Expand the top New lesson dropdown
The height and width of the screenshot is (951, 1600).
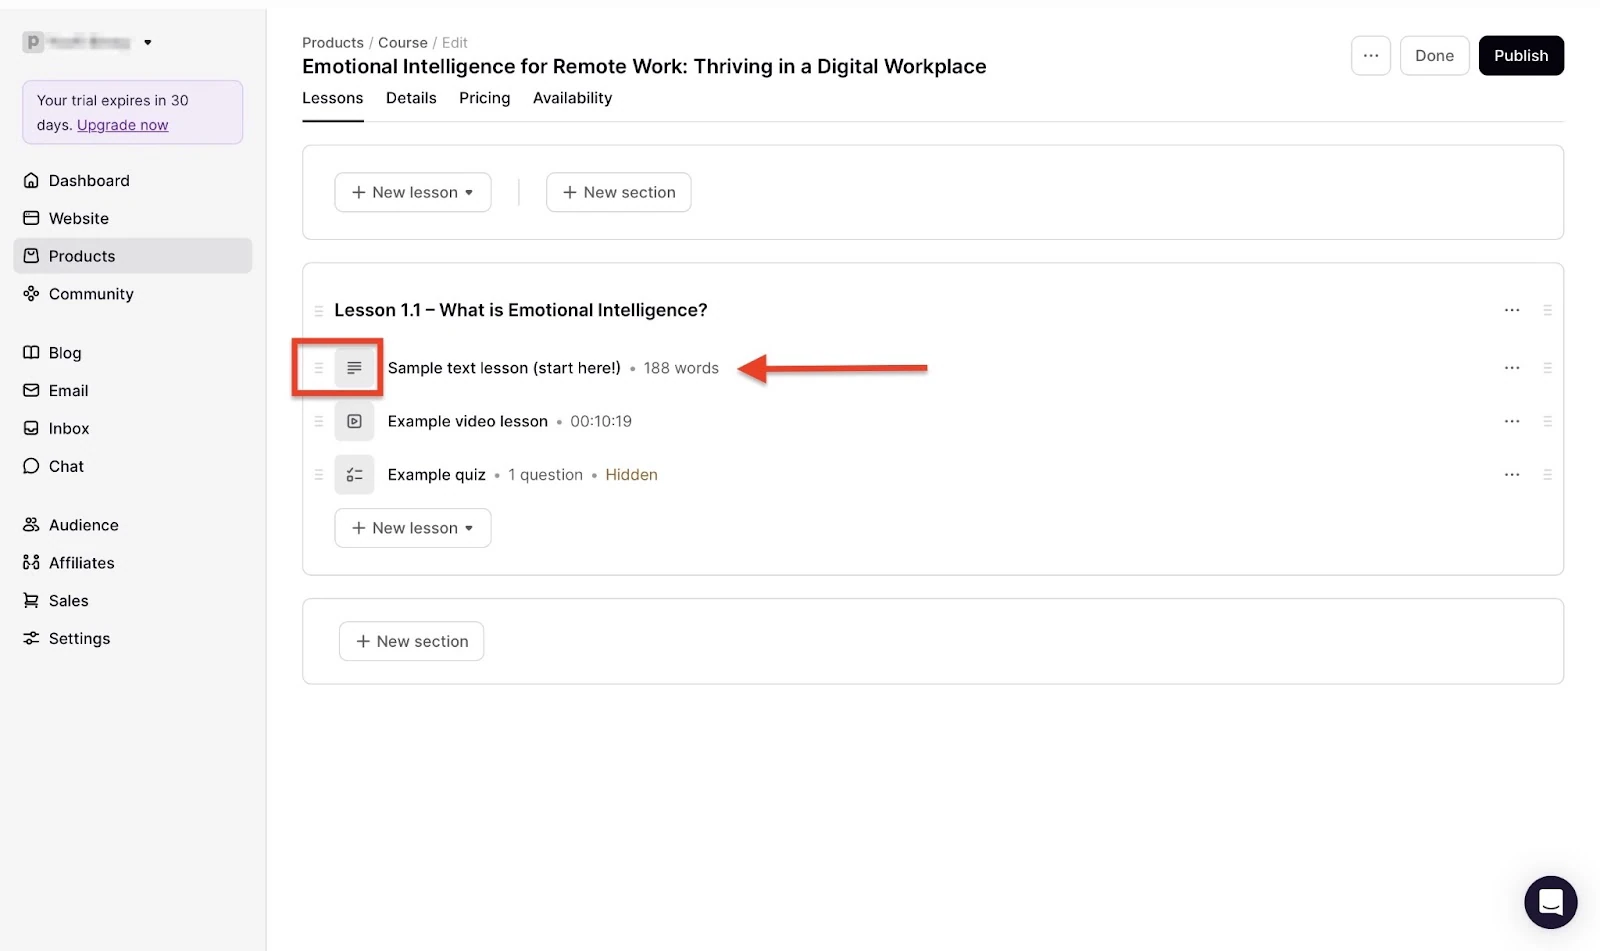[413, 192]
